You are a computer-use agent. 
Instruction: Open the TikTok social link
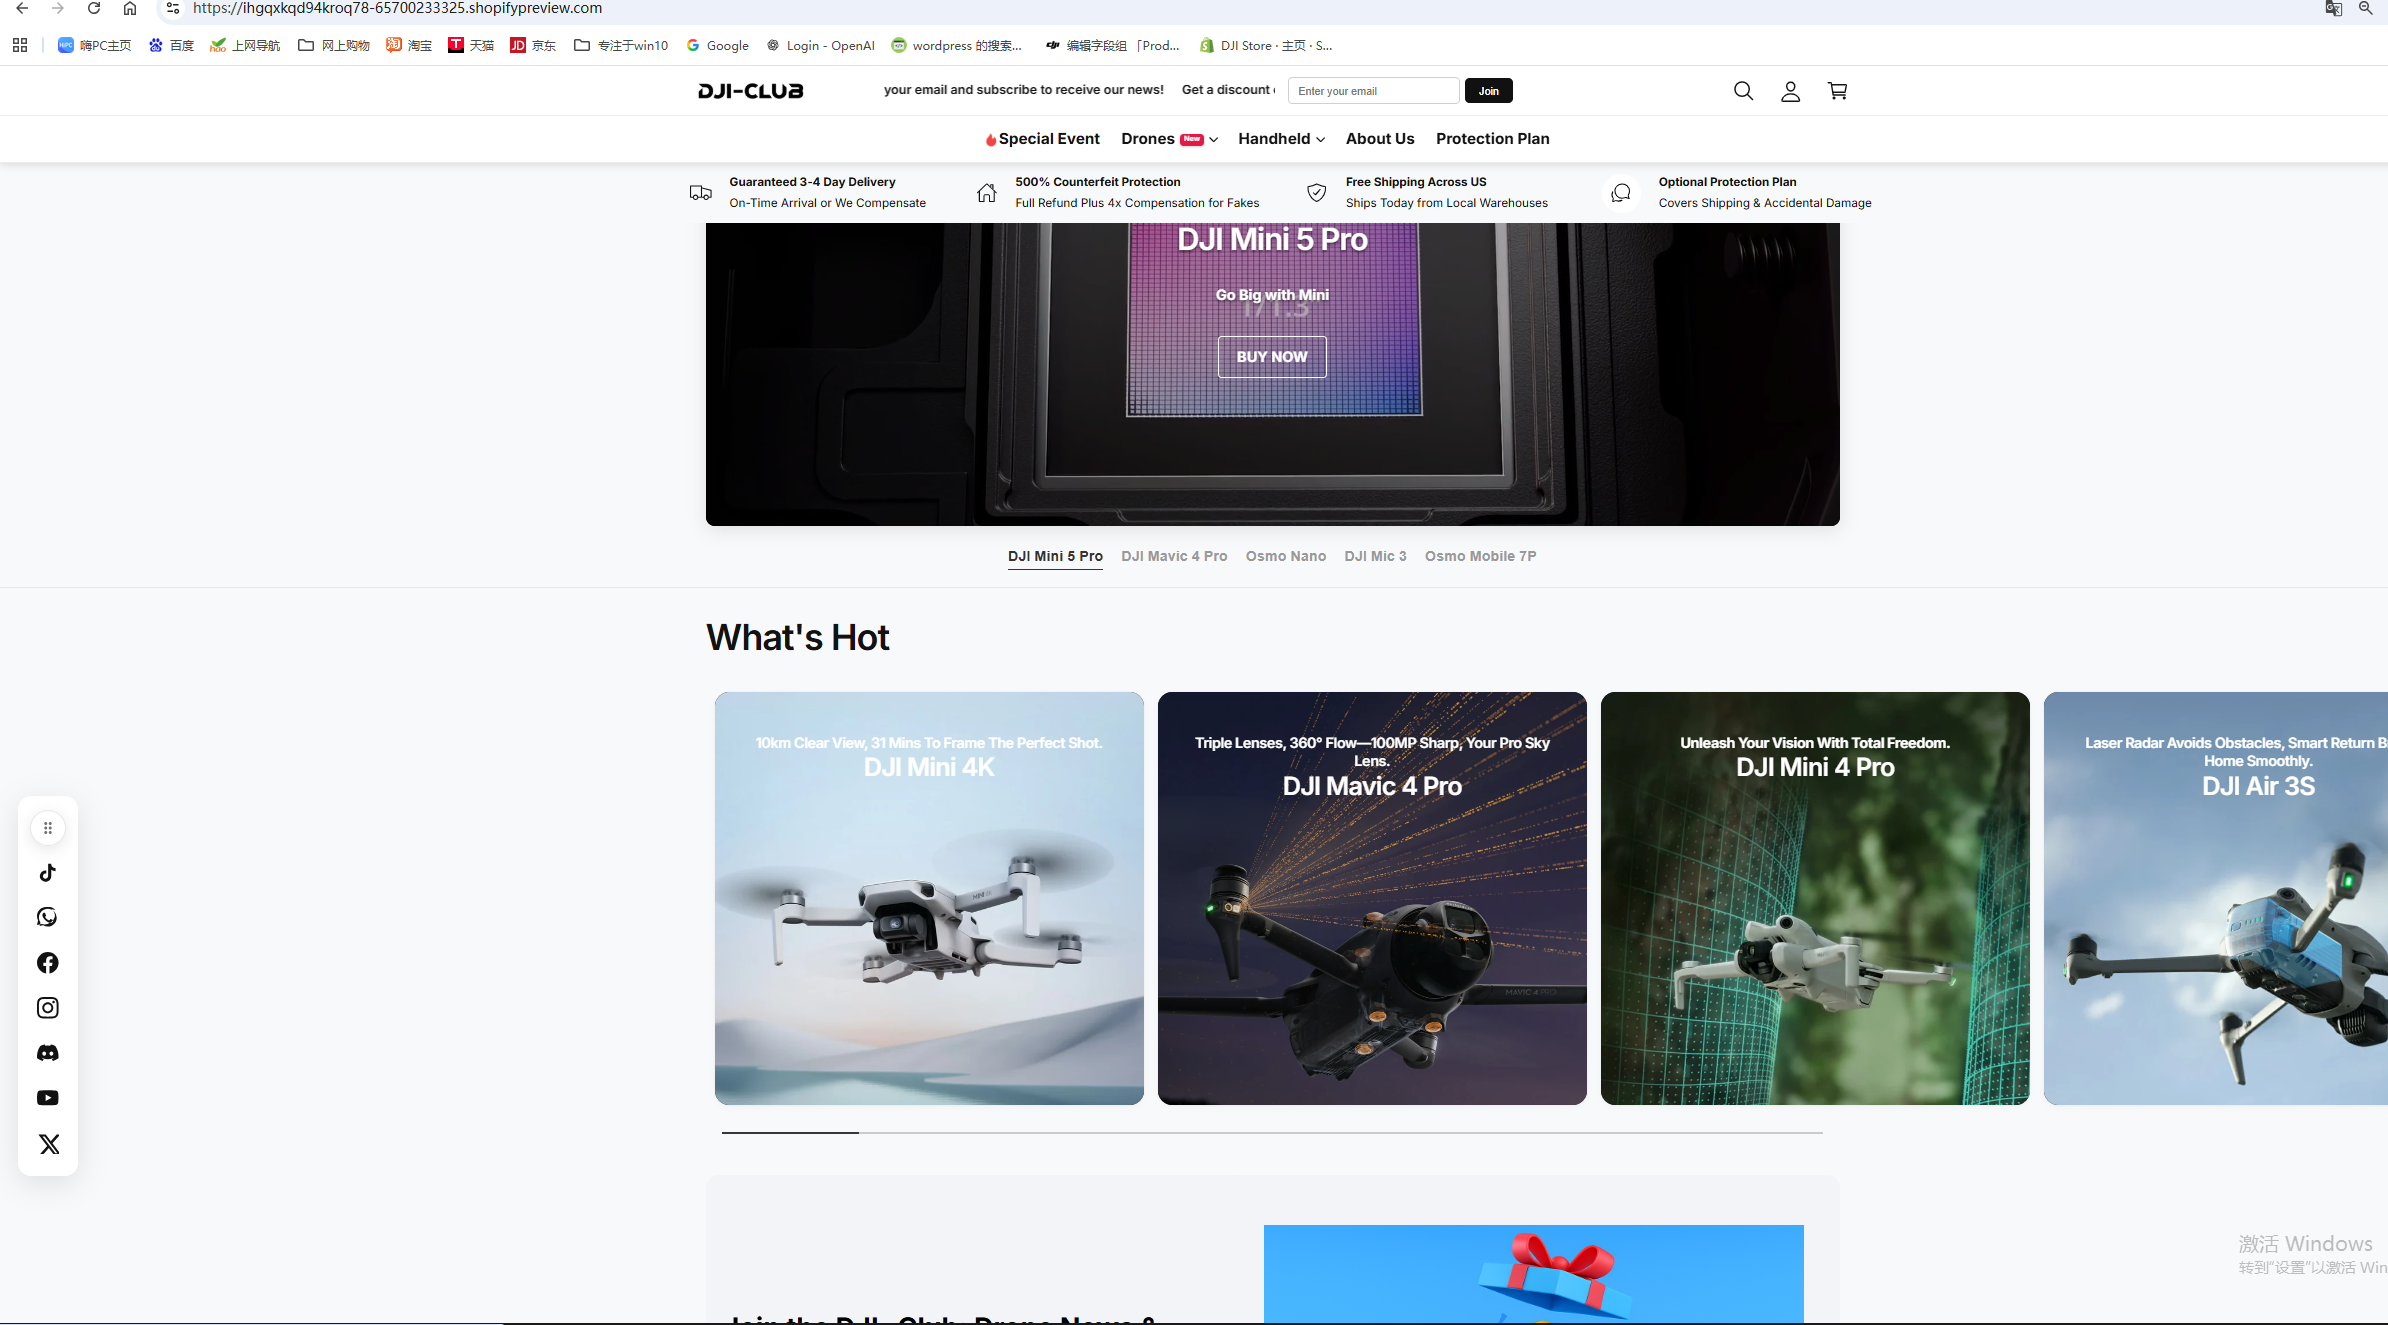47,873
